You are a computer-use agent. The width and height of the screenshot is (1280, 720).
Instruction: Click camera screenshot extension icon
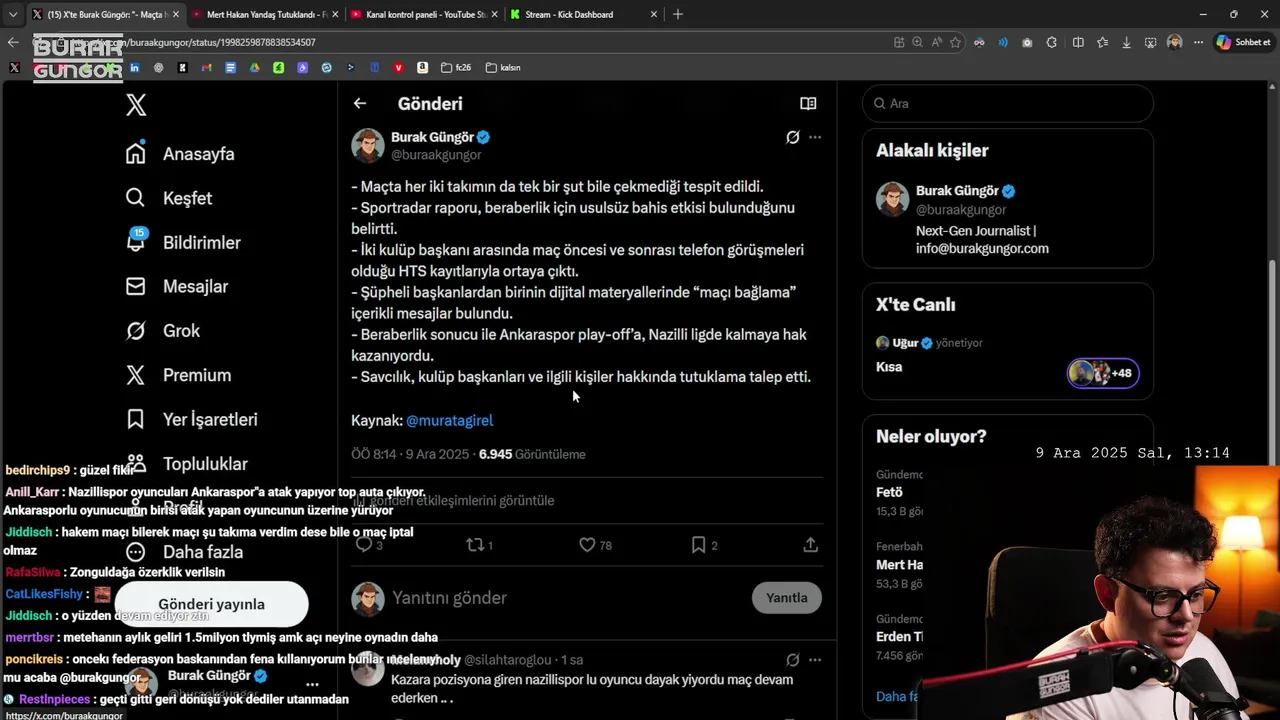pyautogui.click(x=1027, y=42)
